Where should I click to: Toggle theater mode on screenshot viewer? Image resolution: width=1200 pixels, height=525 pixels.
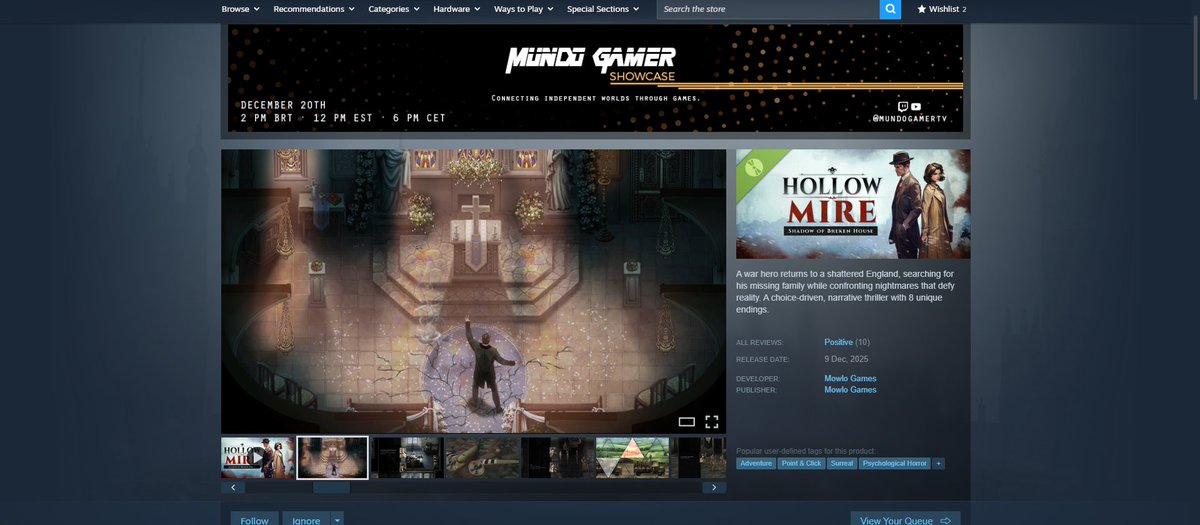pos(687,421)
